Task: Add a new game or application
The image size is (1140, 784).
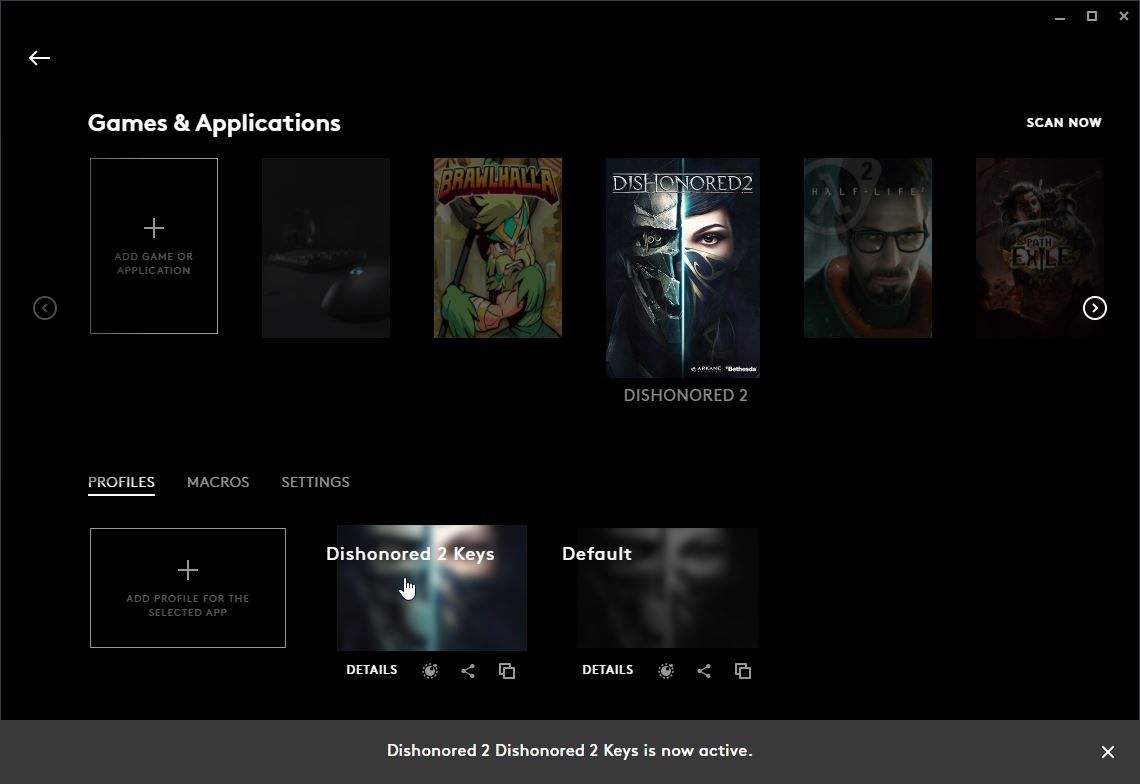Action: point(154,246)
